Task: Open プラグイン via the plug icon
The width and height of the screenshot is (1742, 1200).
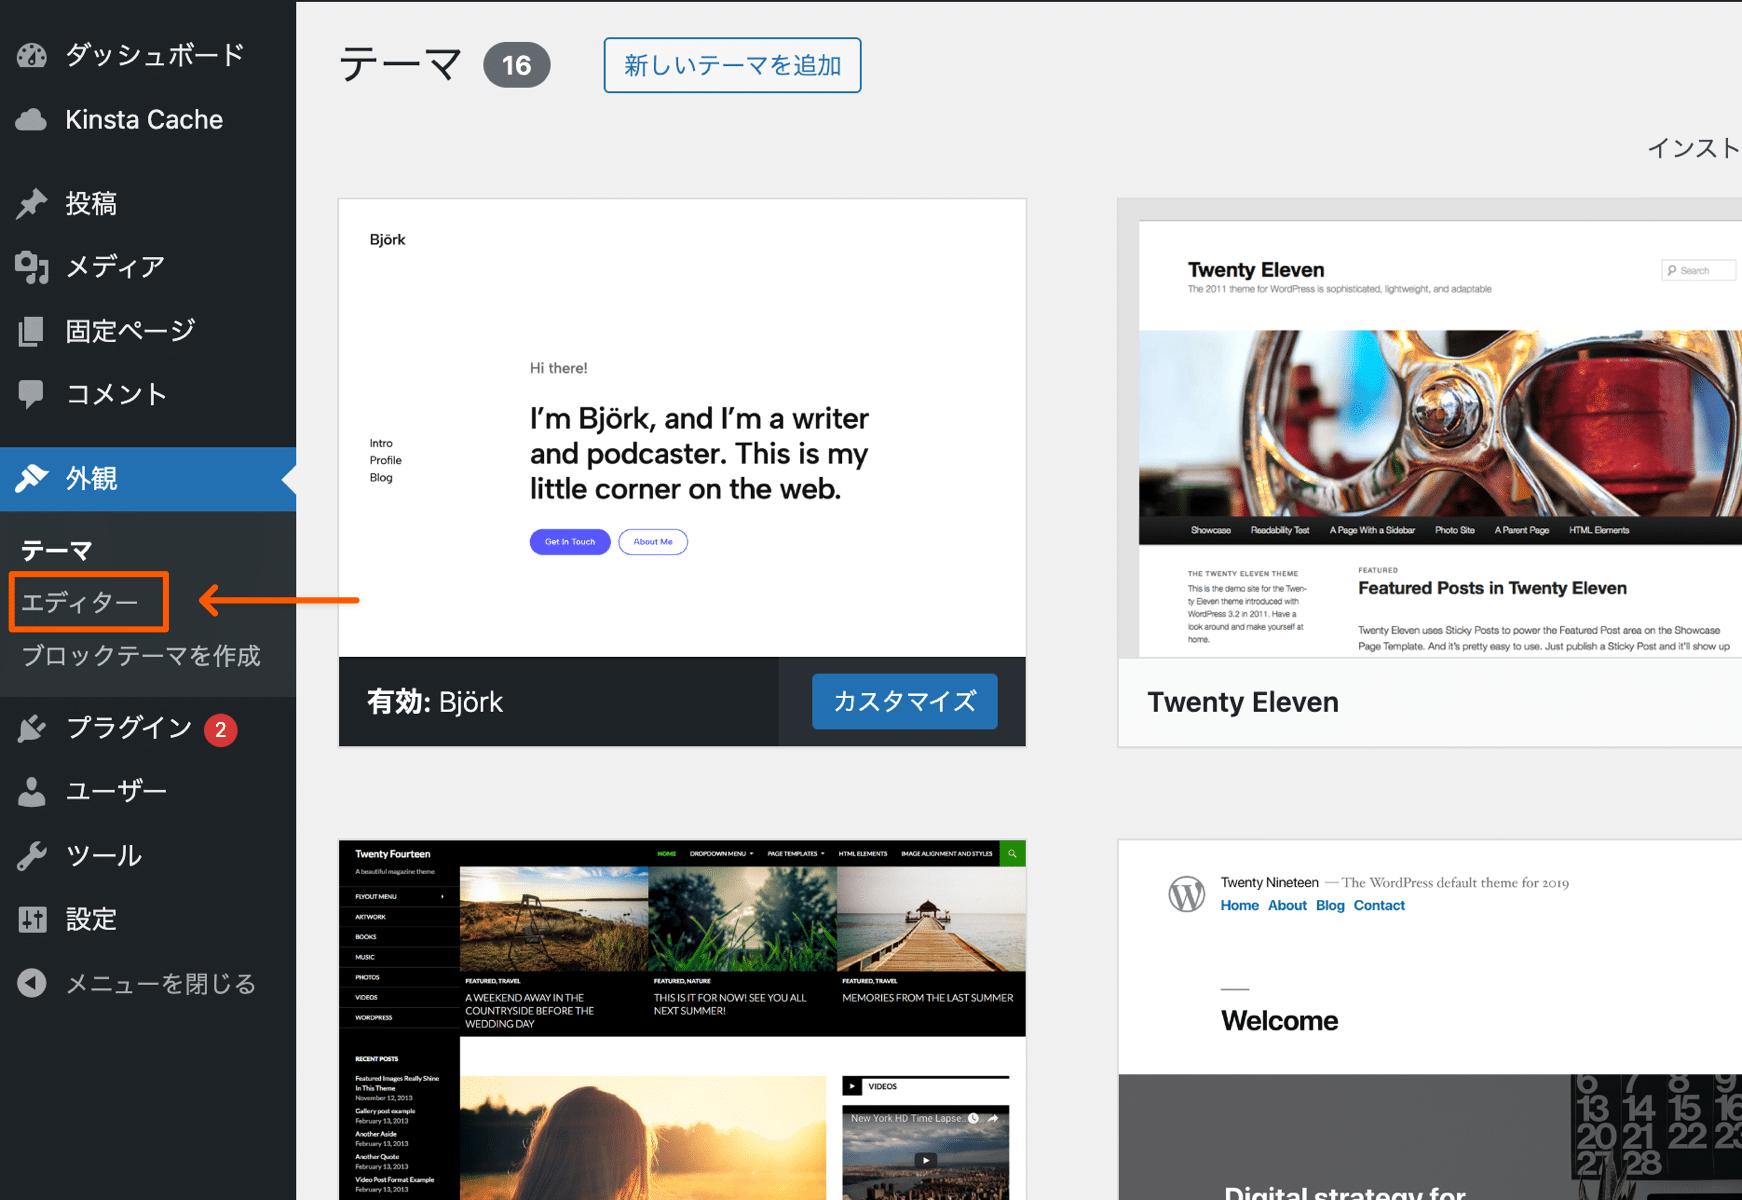Action: pos(32,728)
